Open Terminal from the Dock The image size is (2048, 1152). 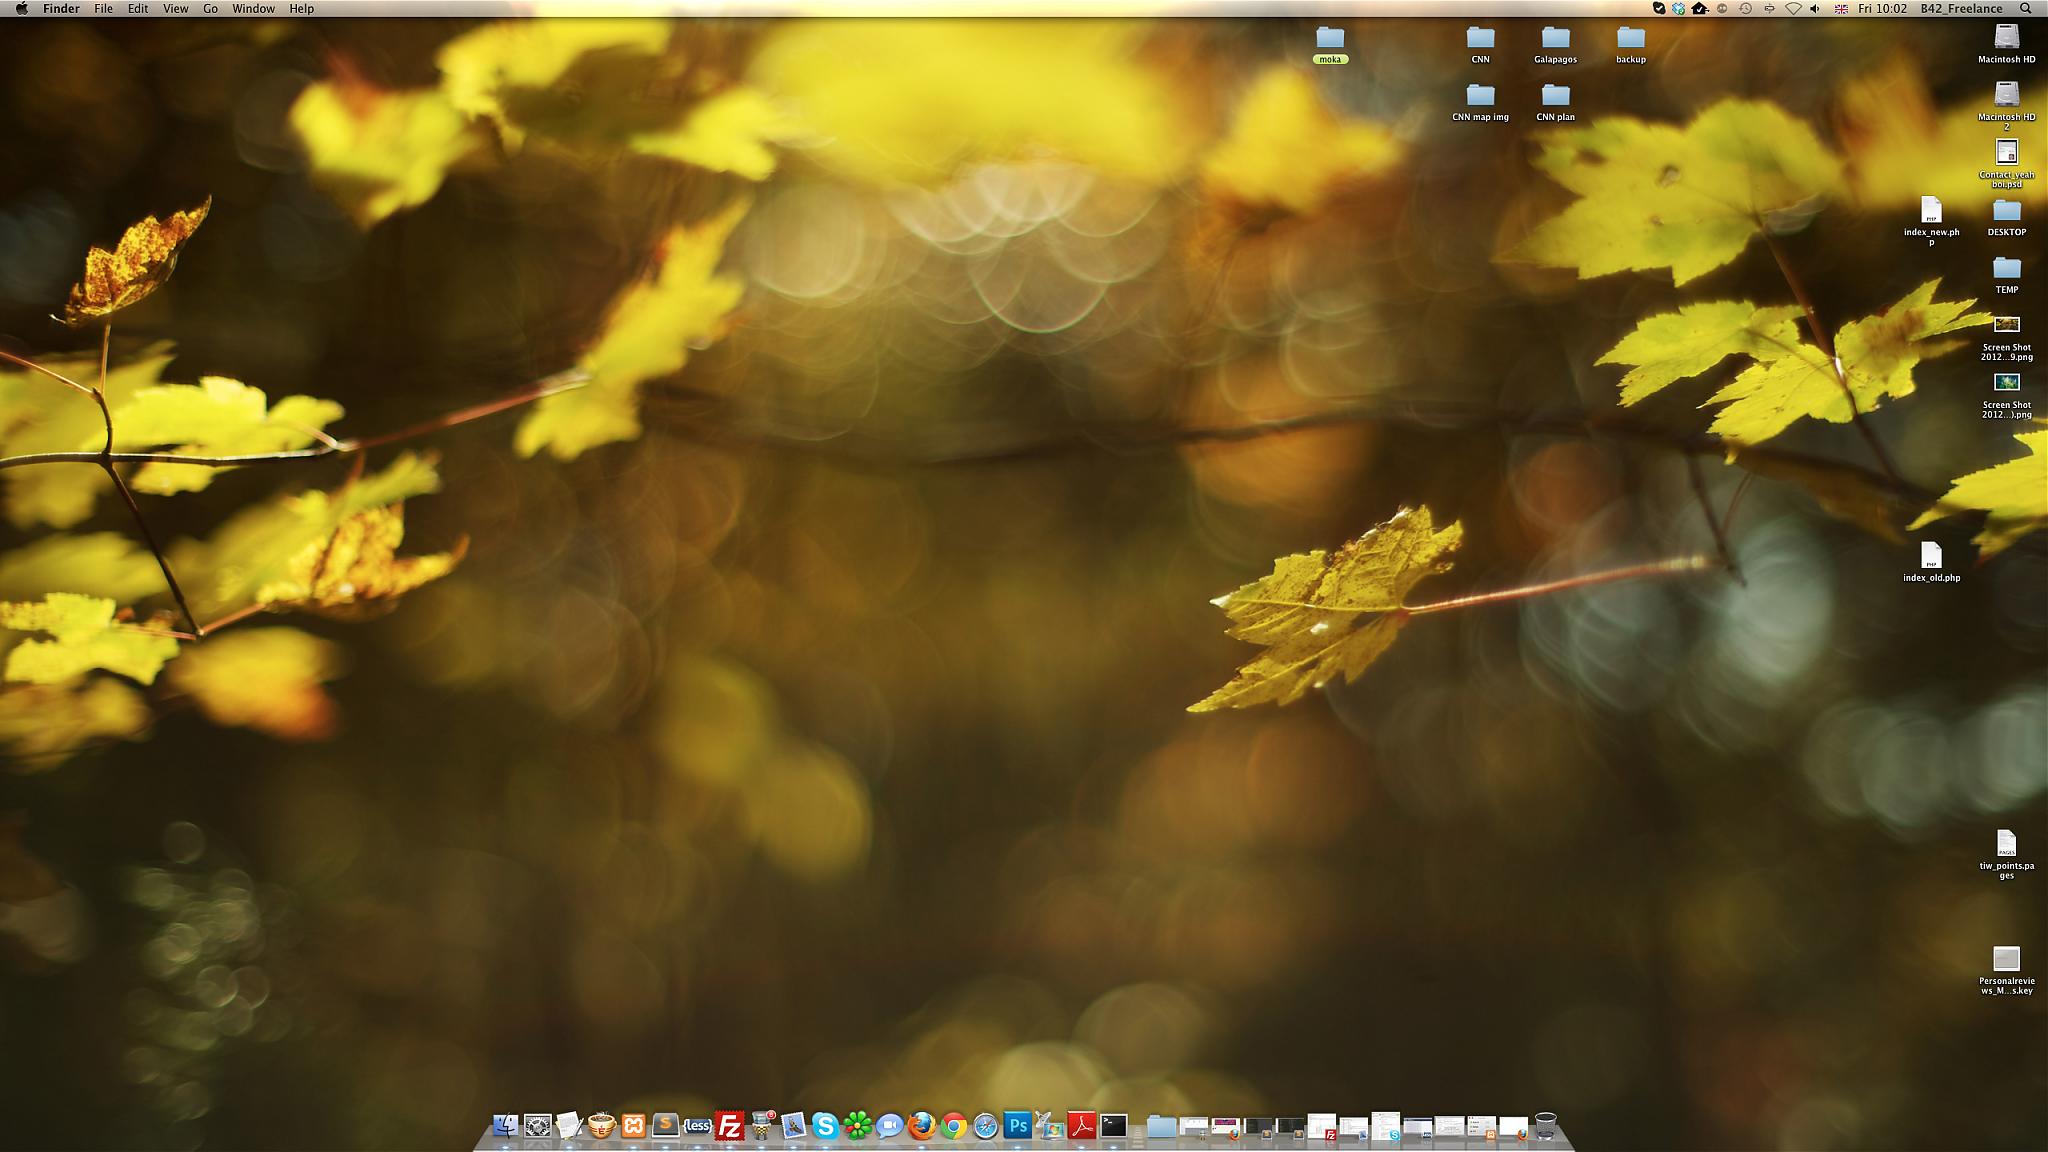[x=1113, y=1126]
